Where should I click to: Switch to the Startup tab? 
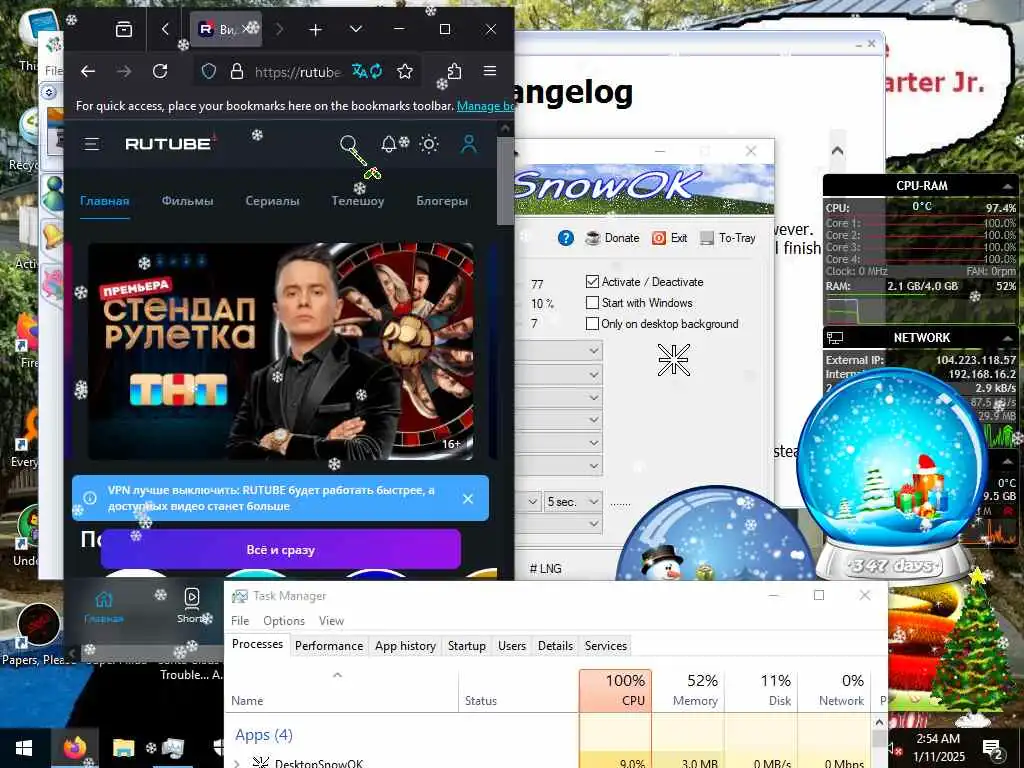[x=466, y=646]
